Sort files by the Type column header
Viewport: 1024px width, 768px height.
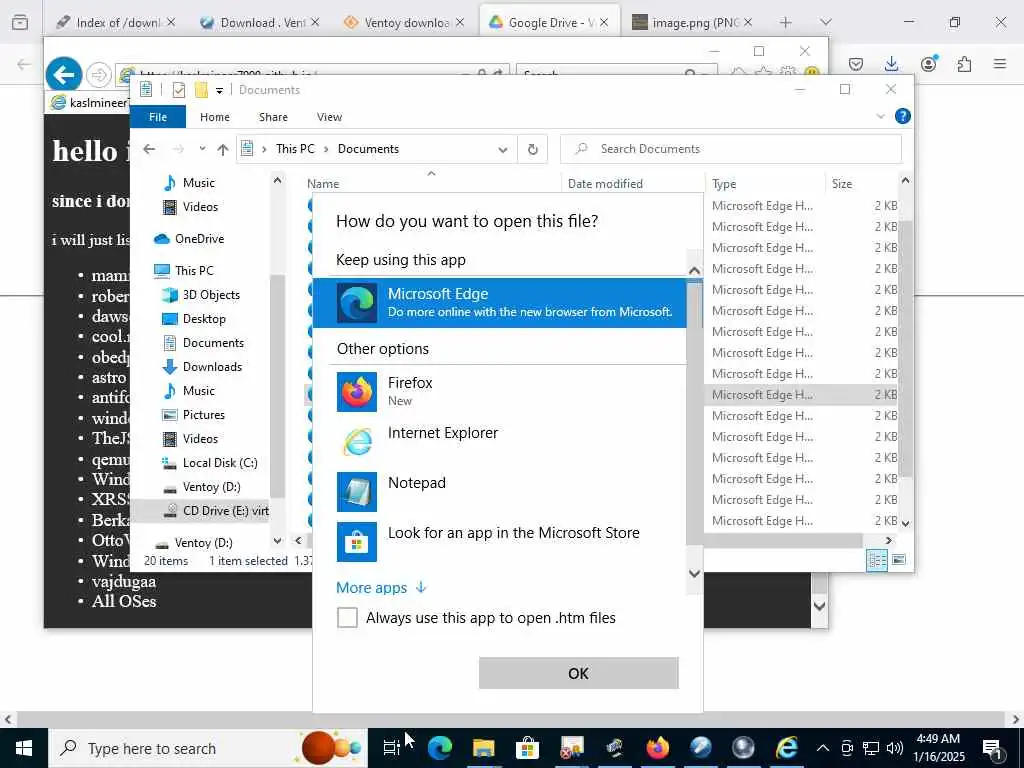(764, 184)
